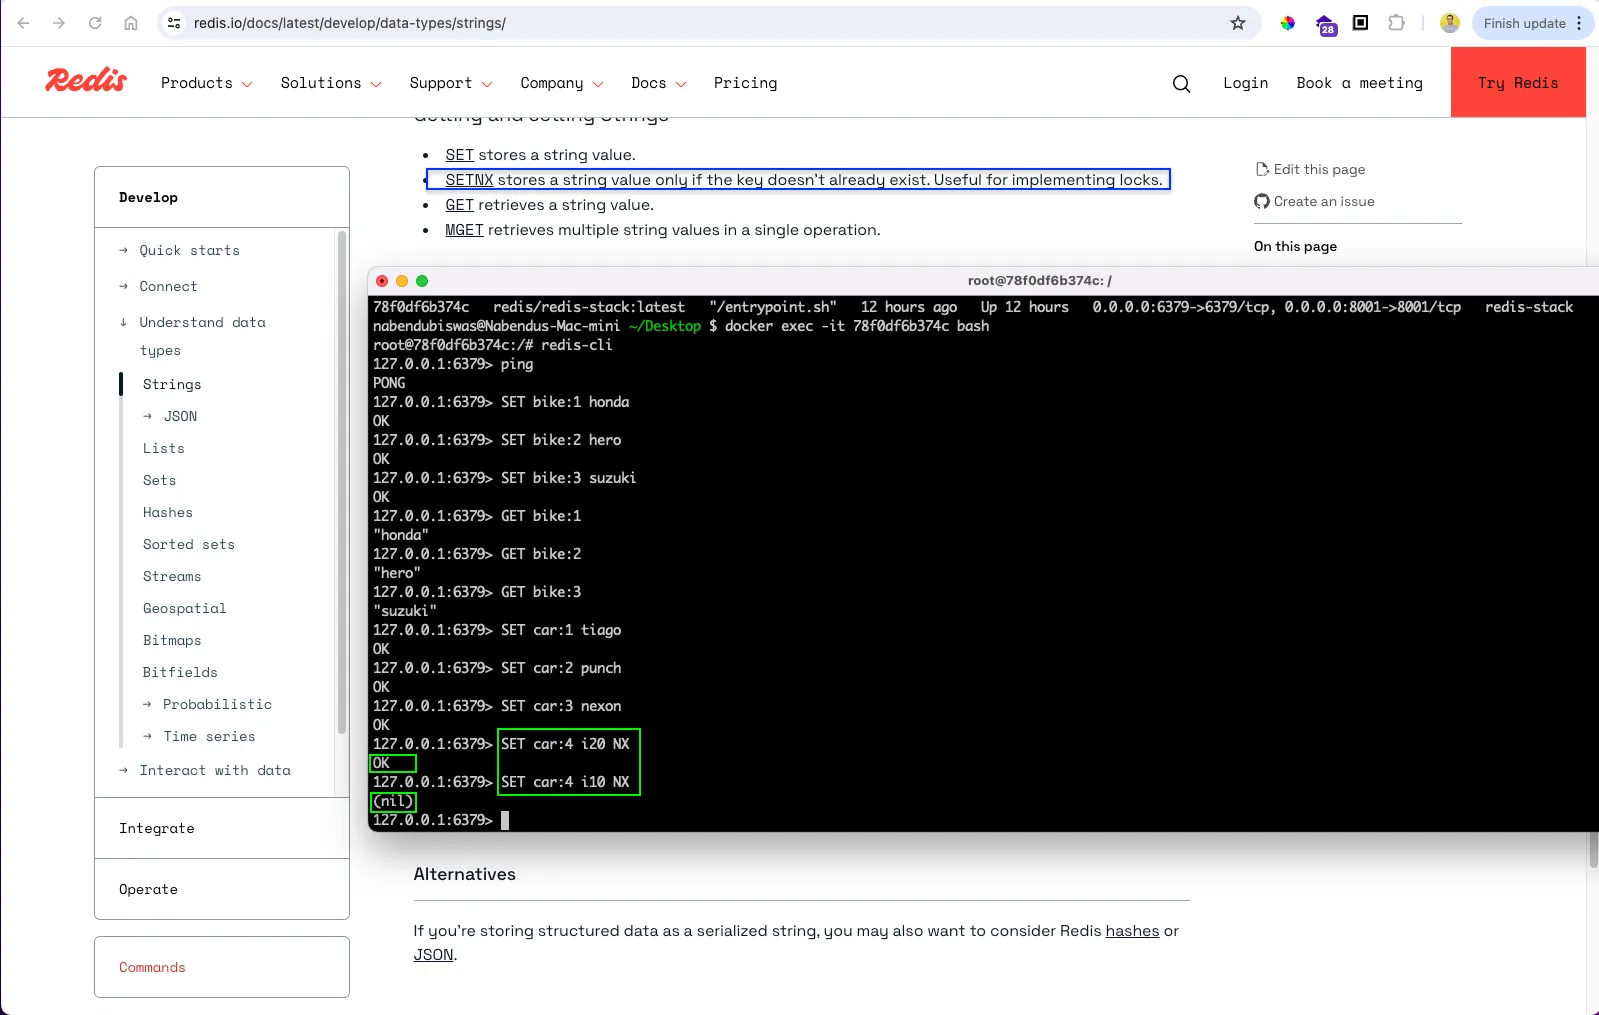Open the Chrome profile avatar
This screenshot has width=1599, height=1015.
coord(1450,23)
